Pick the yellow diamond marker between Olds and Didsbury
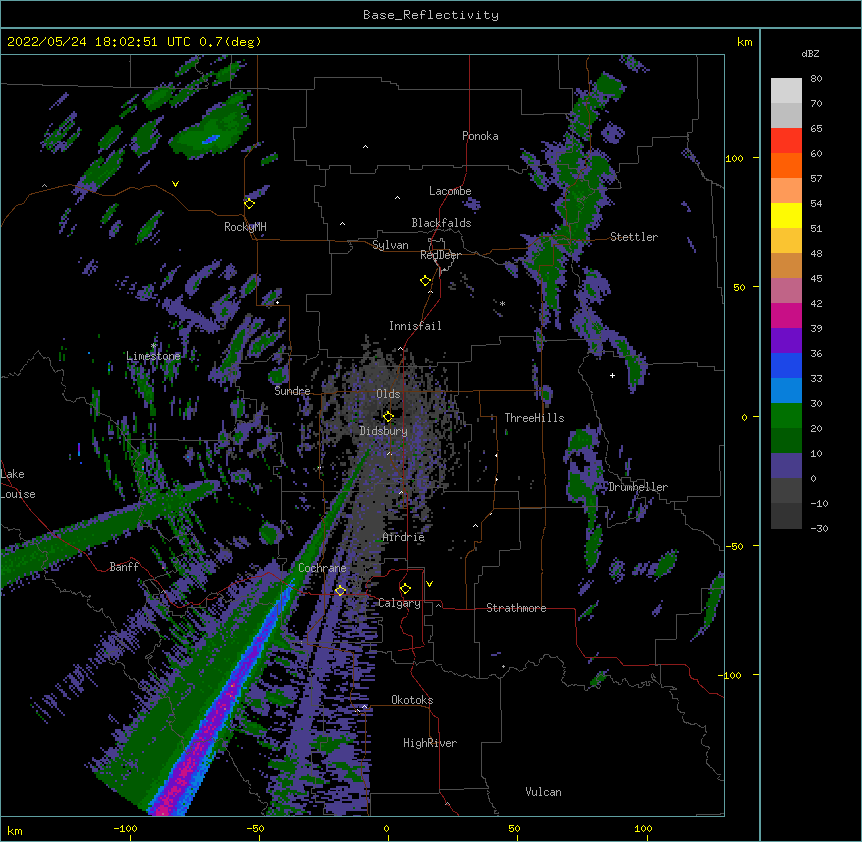Screen dimensions: 862x842 point(388,416)
